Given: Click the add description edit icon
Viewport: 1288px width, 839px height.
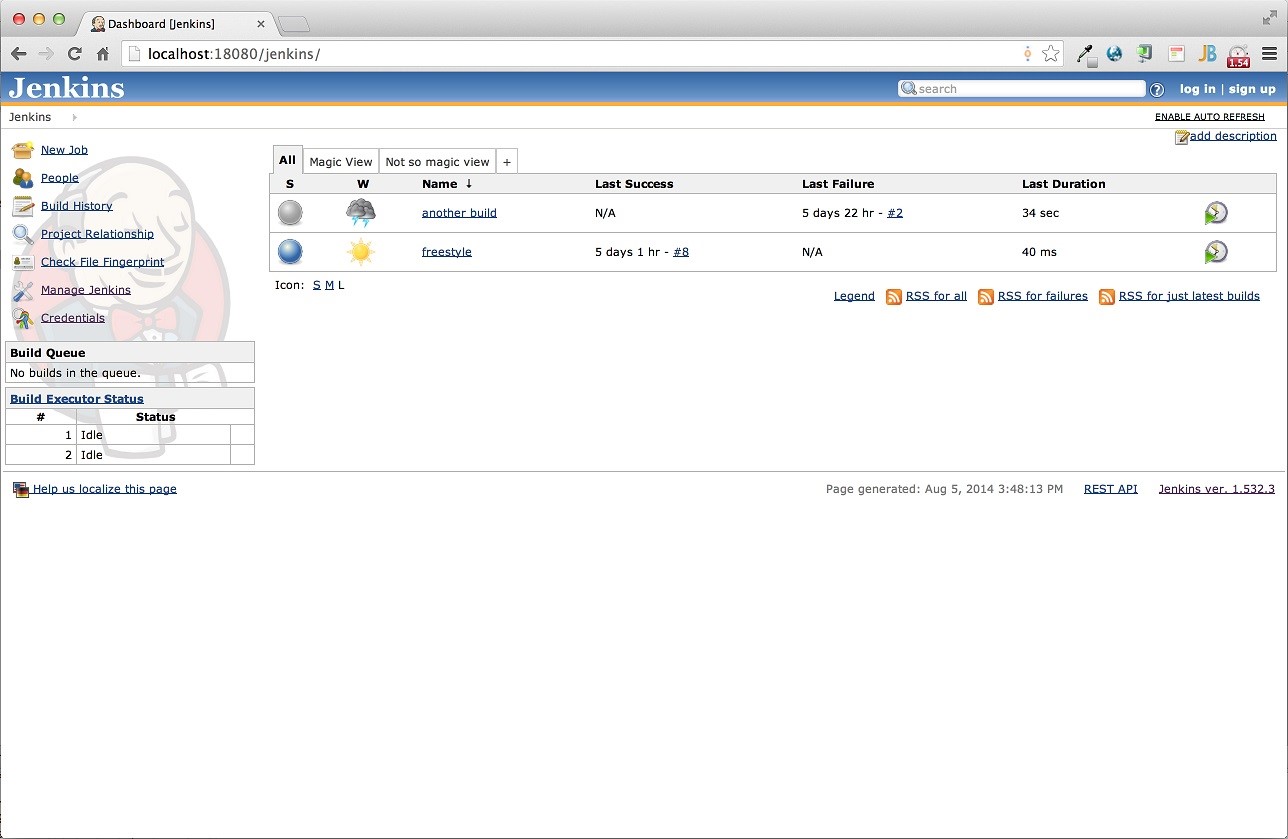Looking at the screenshot, I should (x=1182, y=137).
